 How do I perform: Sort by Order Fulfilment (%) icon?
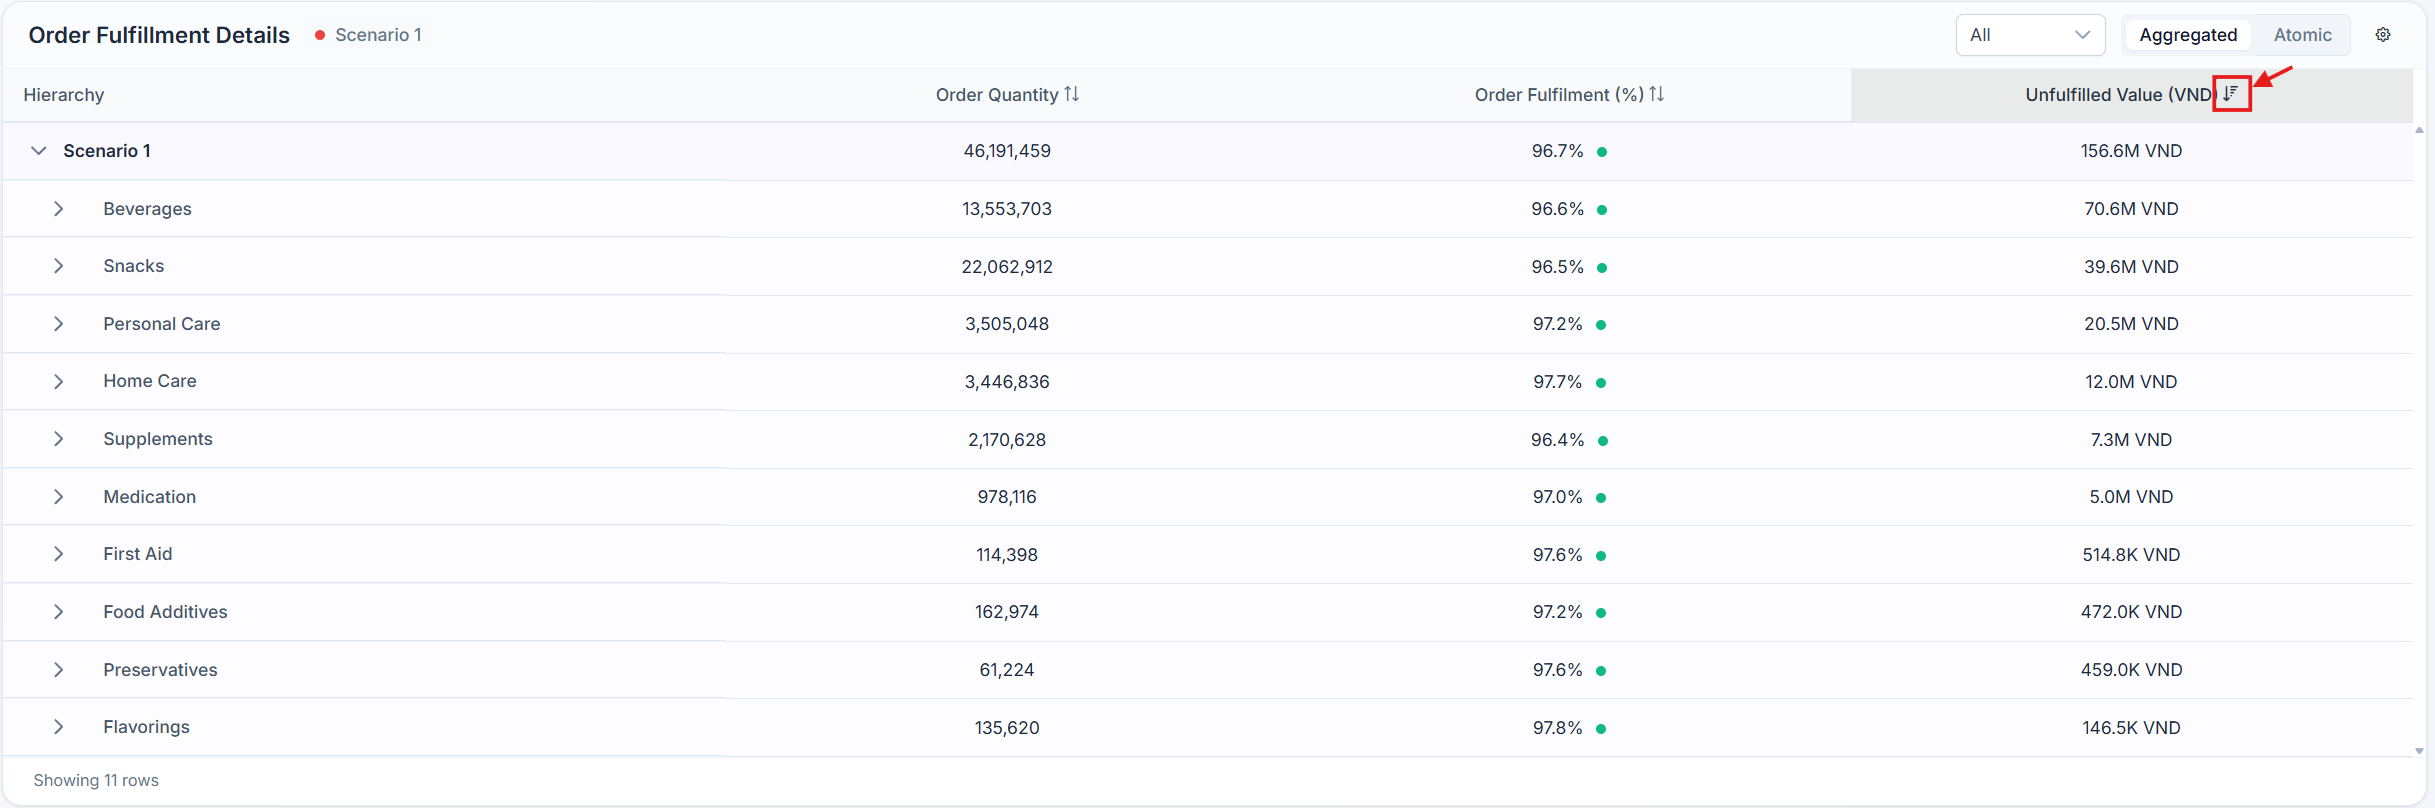(1657, 94)
